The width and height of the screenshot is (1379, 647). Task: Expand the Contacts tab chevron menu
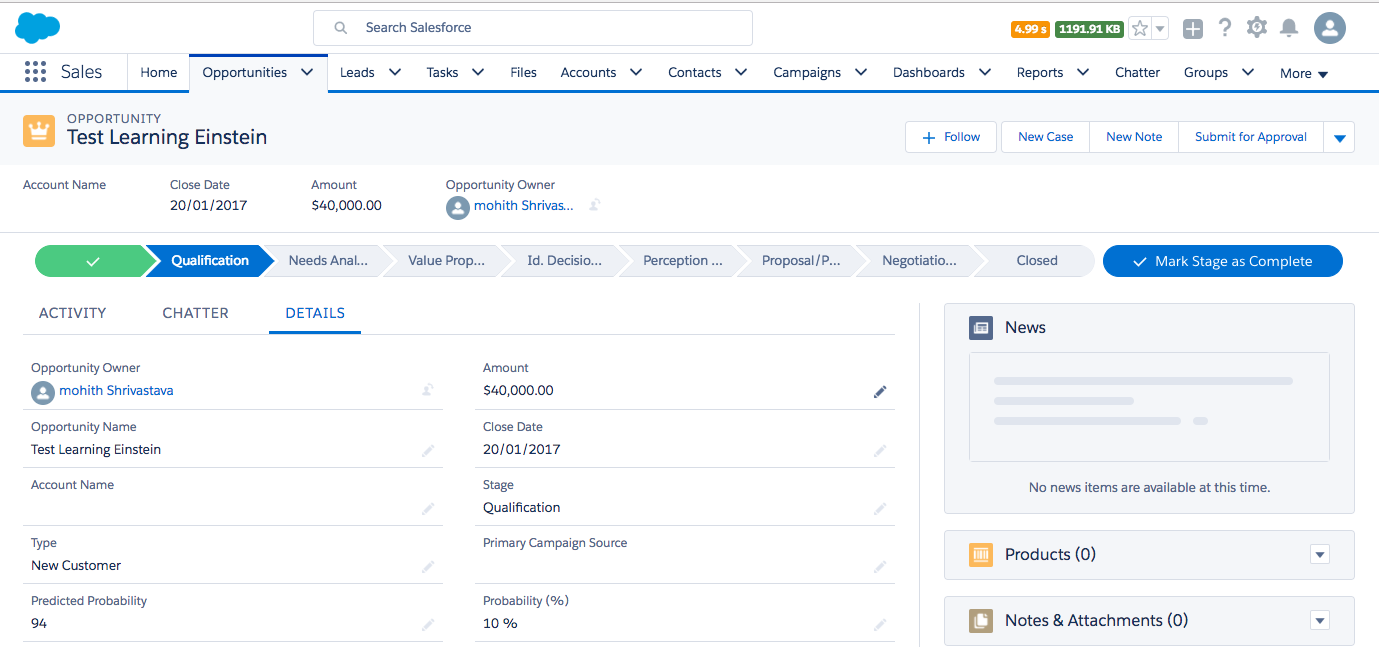741,72
